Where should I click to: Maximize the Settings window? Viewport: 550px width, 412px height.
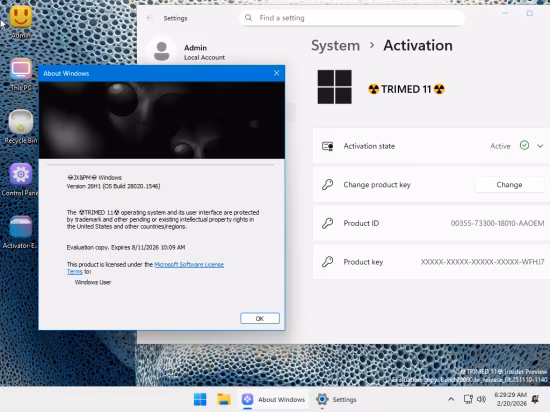click(530, 13)
